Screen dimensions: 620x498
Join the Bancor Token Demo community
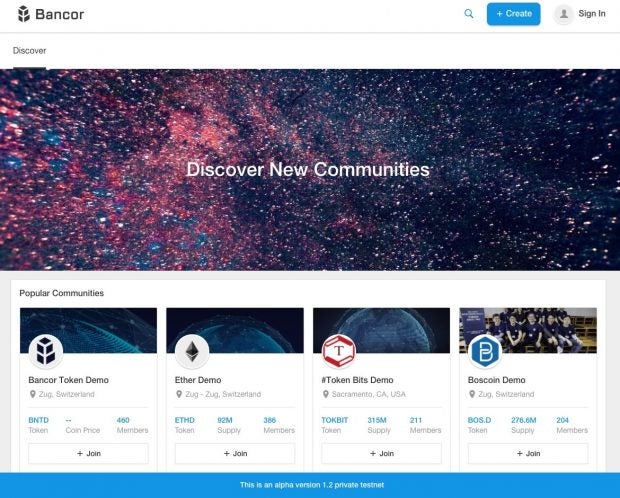tap(89, 453)
